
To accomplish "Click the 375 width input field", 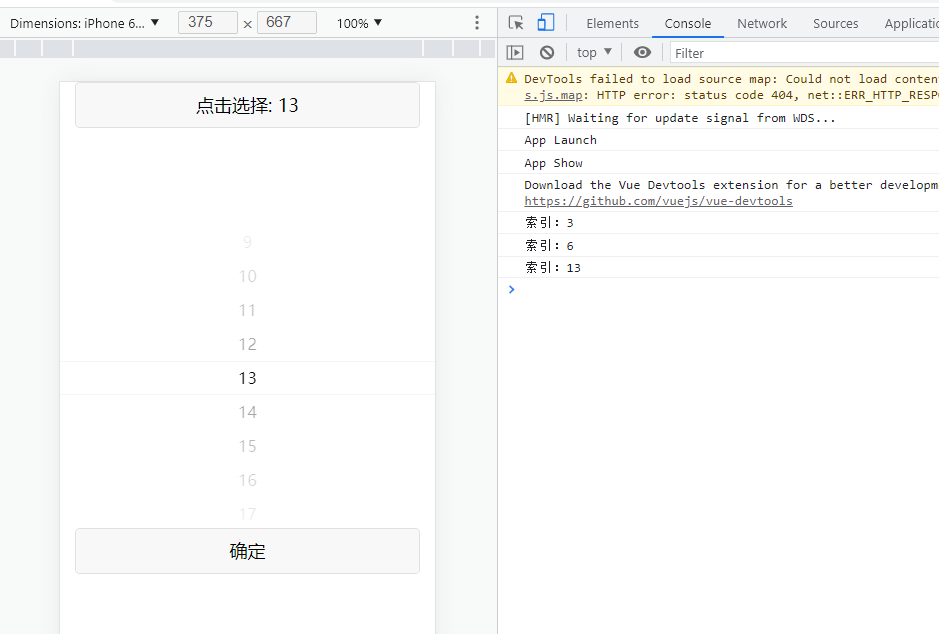I will (207, 22).
